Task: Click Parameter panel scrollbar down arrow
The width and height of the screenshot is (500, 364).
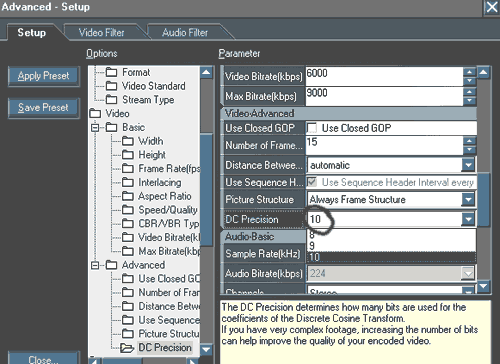Action: (x=483, y=286)
